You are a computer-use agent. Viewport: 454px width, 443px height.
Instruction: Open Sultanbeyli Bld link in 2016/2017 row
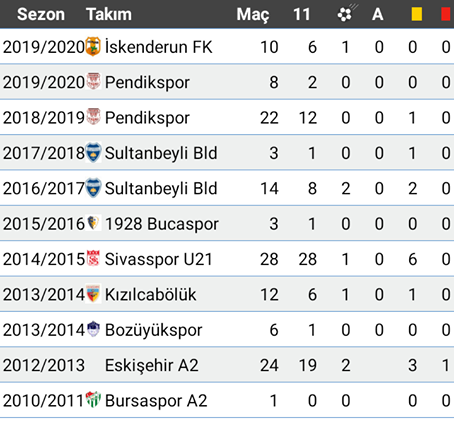[x=161, y=188]
